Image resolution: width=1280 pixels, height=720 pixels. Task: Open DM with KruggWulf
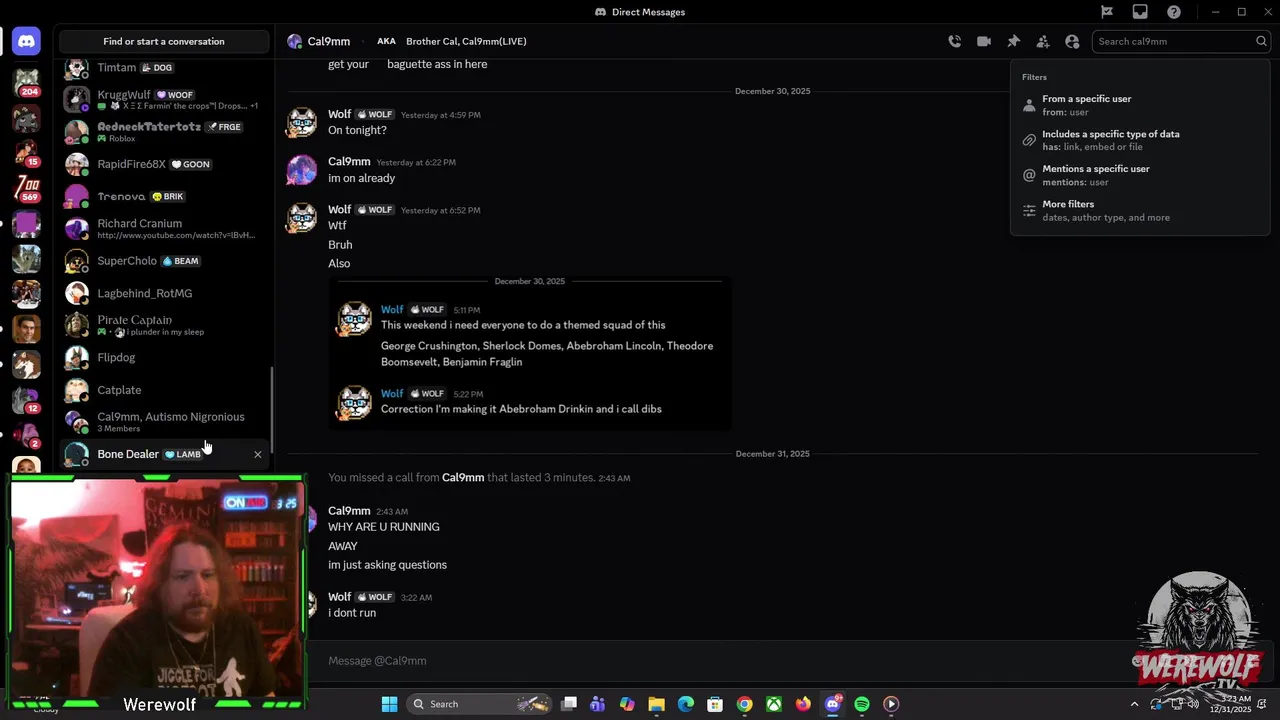click(164, 99)
